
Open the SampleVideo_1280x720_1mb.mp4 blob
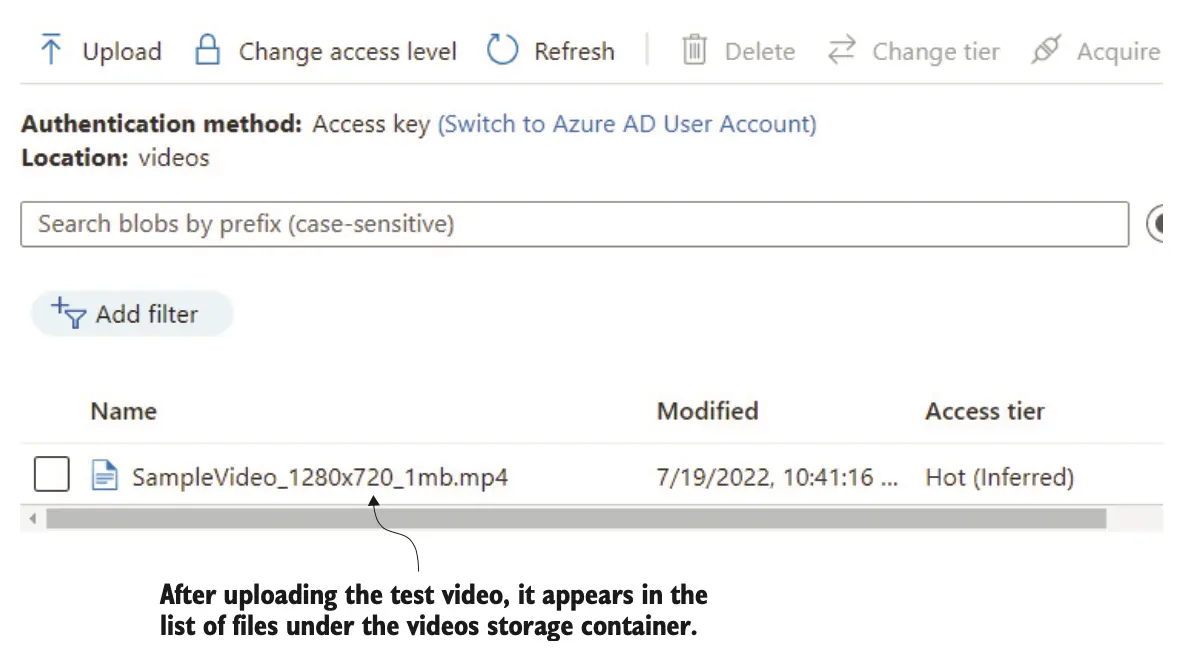(320, 477)
